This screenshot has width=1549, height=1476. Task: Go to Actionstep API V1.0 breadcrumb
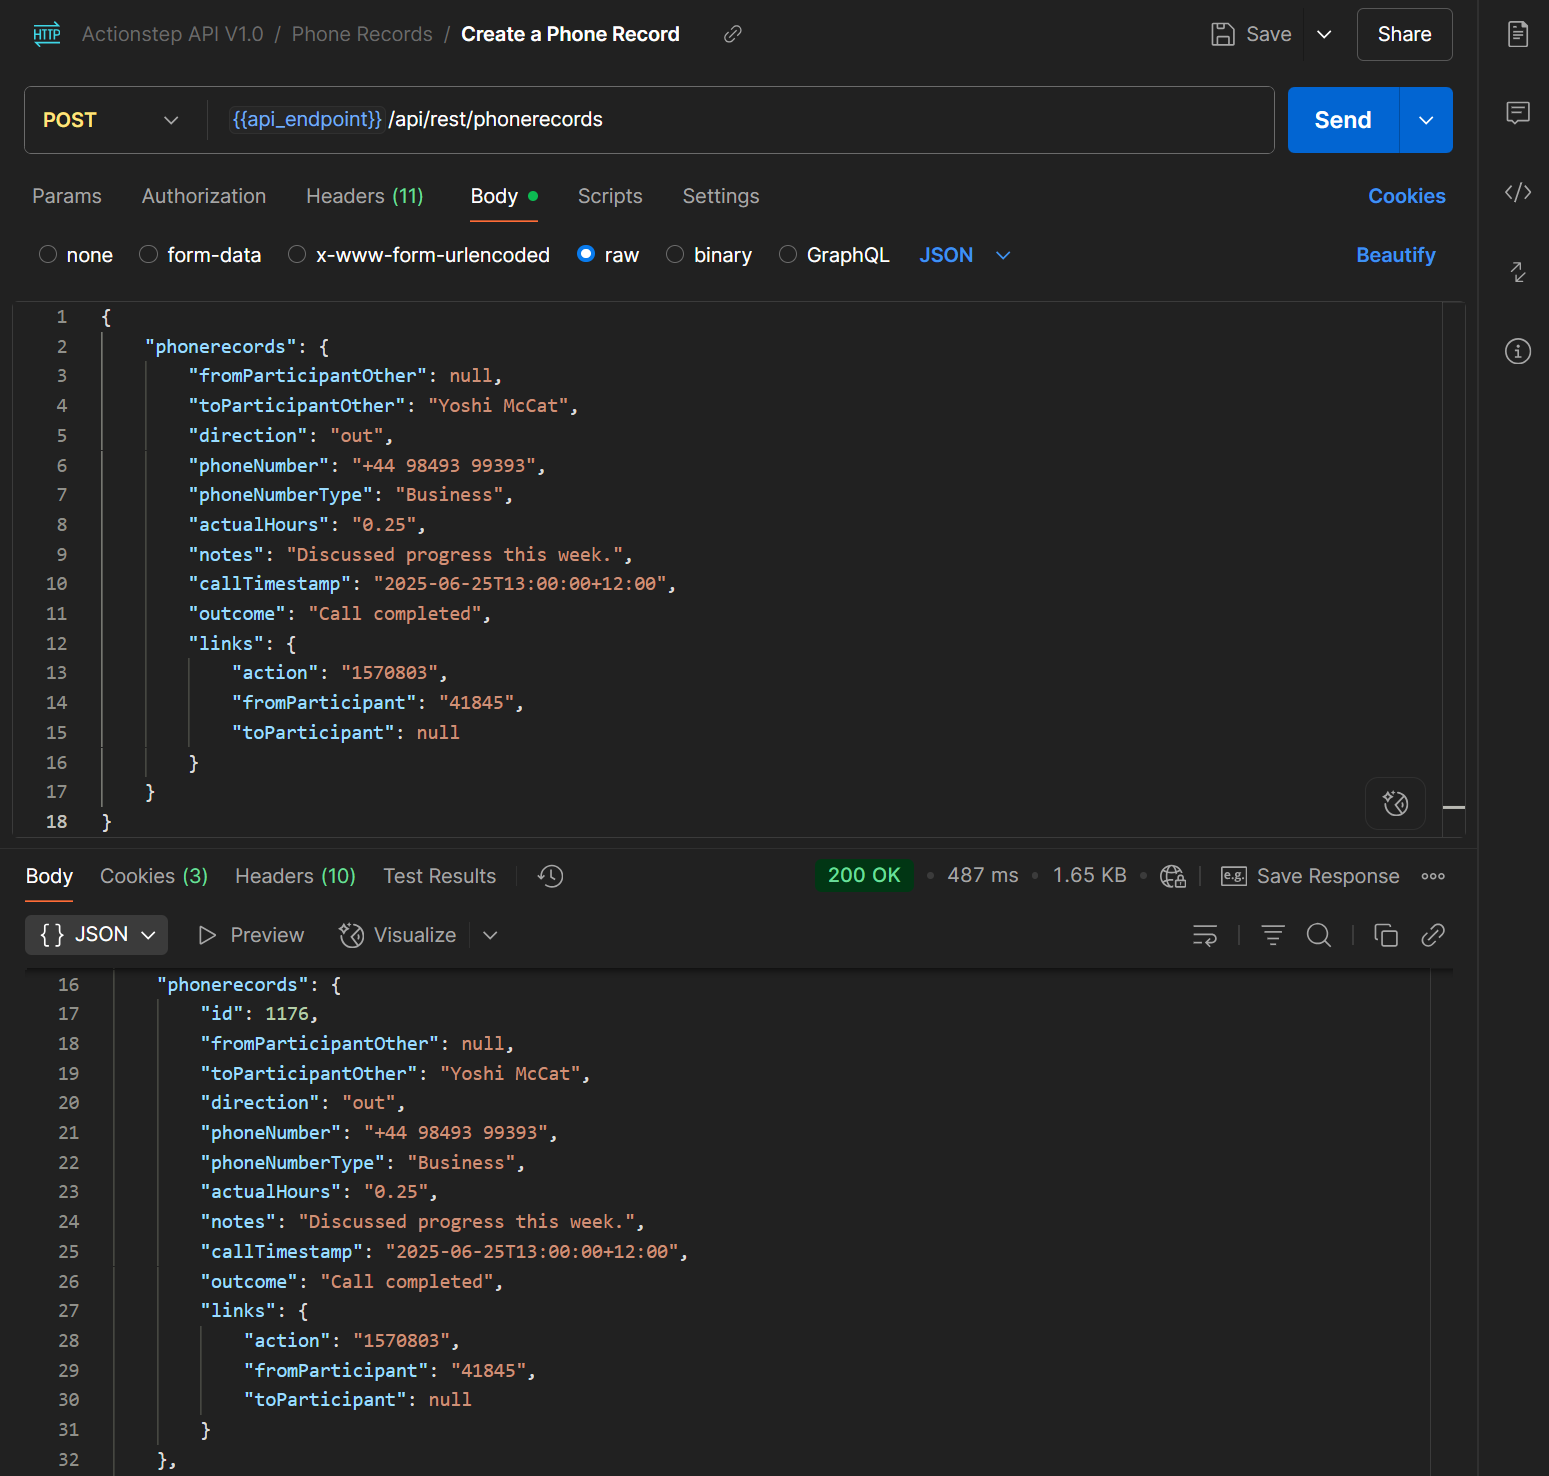(172, 34)
